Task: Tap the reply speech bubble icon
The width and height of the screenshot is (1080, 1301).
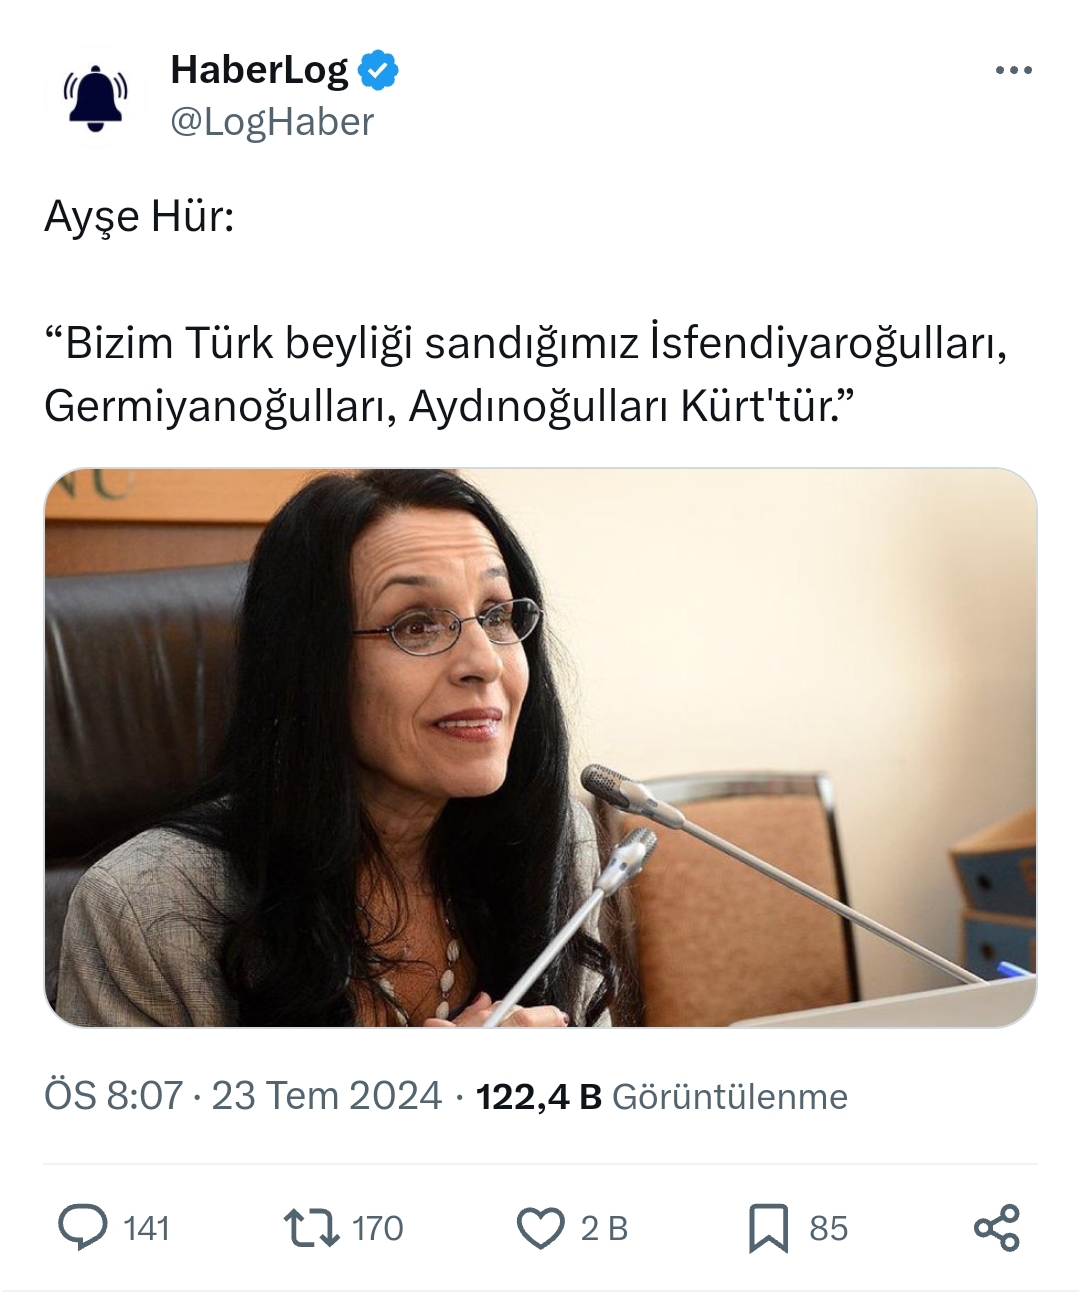Action: click(82, 1228)
